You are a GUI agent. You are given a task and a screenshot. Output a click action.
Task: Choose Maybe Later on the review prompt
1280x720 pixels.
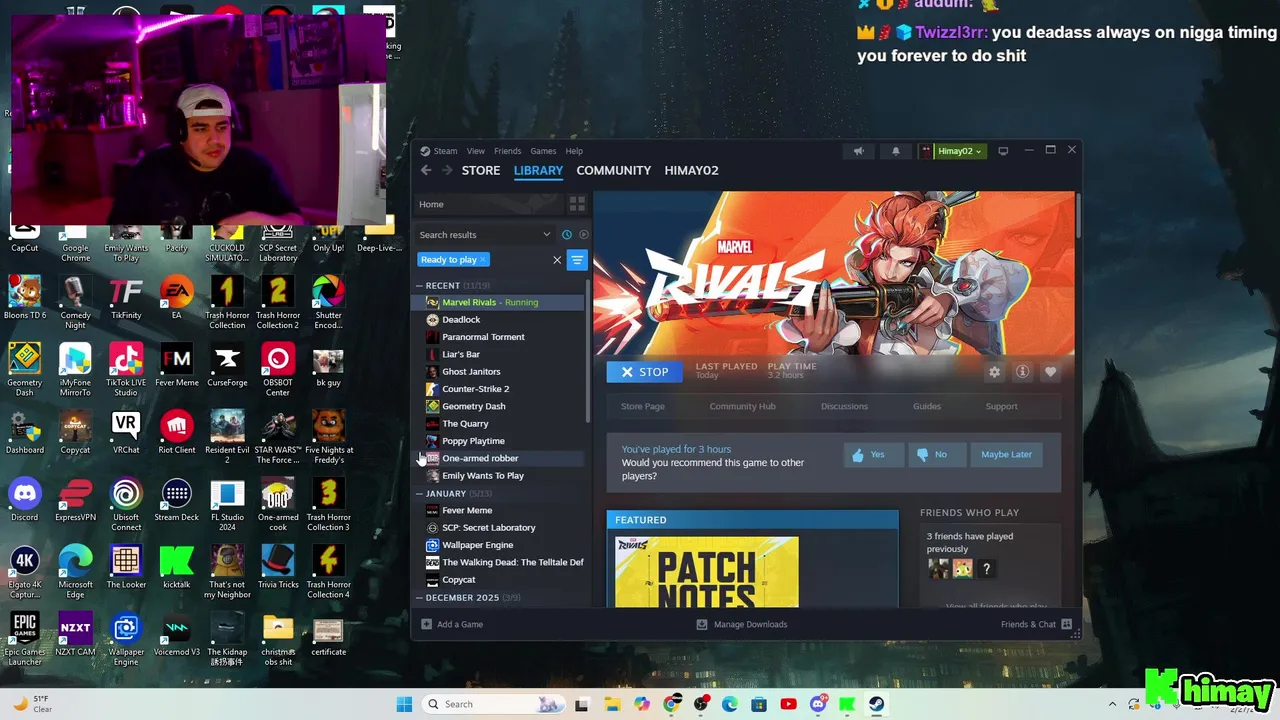pos(1006,454)
